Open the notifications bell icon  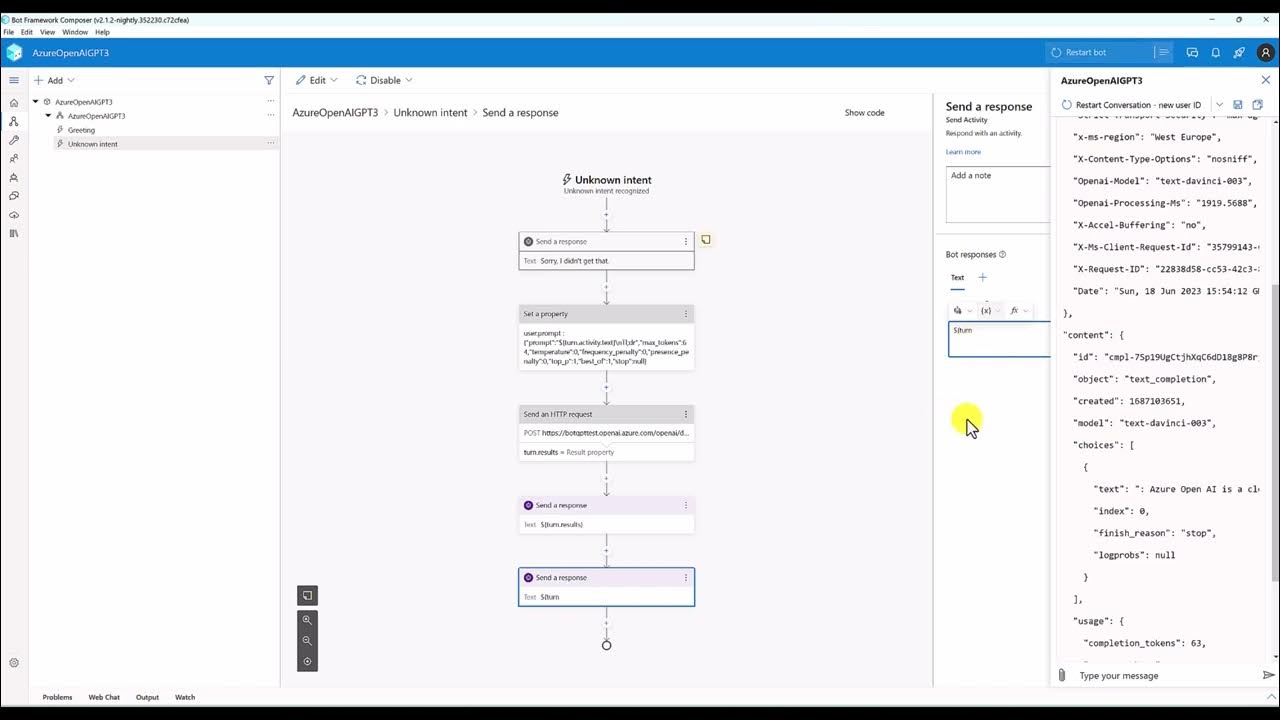click(x=1216, y=52)
